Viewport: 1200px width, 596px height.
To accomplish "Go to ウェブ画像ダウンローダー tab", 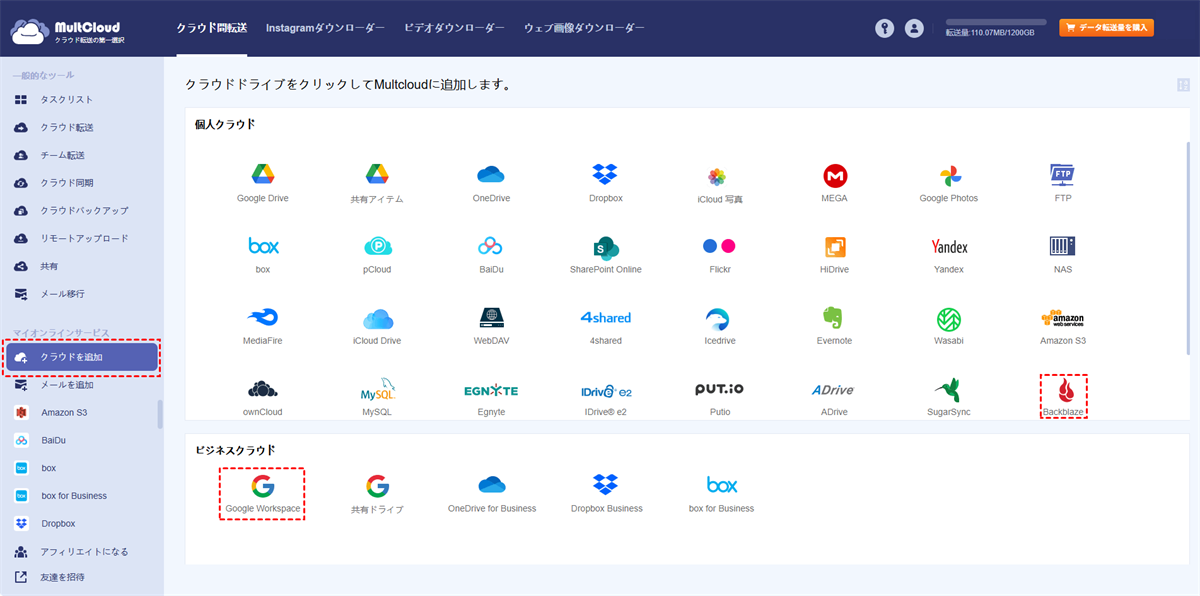I will pyautogui.click(x=584, y=28).
